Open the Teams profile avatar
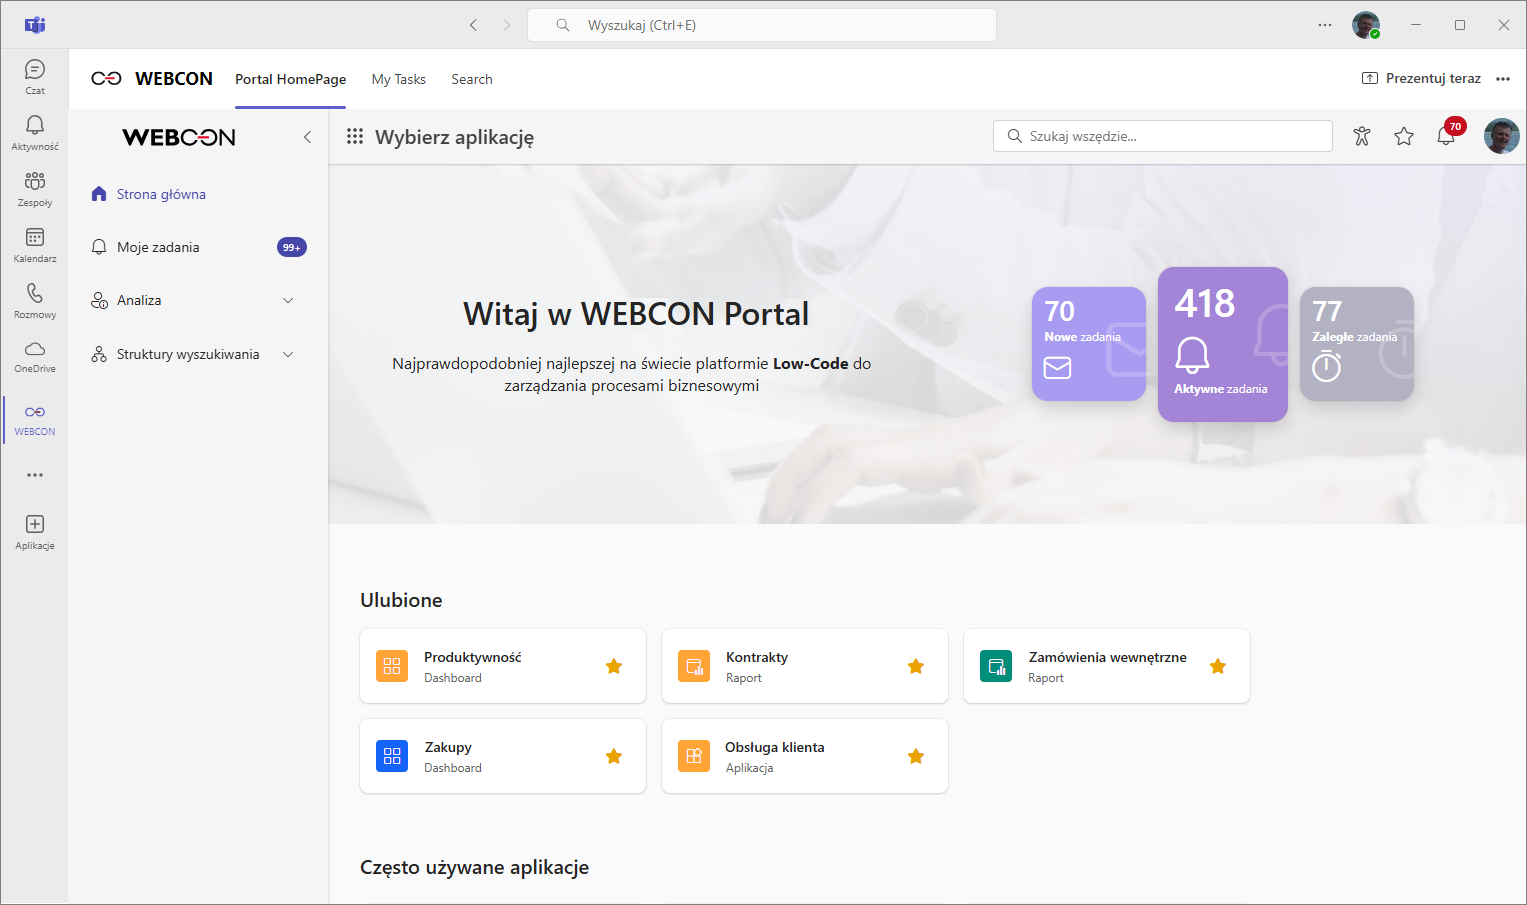This screenshot has width=1527, height=905. tap(1366, 25)
